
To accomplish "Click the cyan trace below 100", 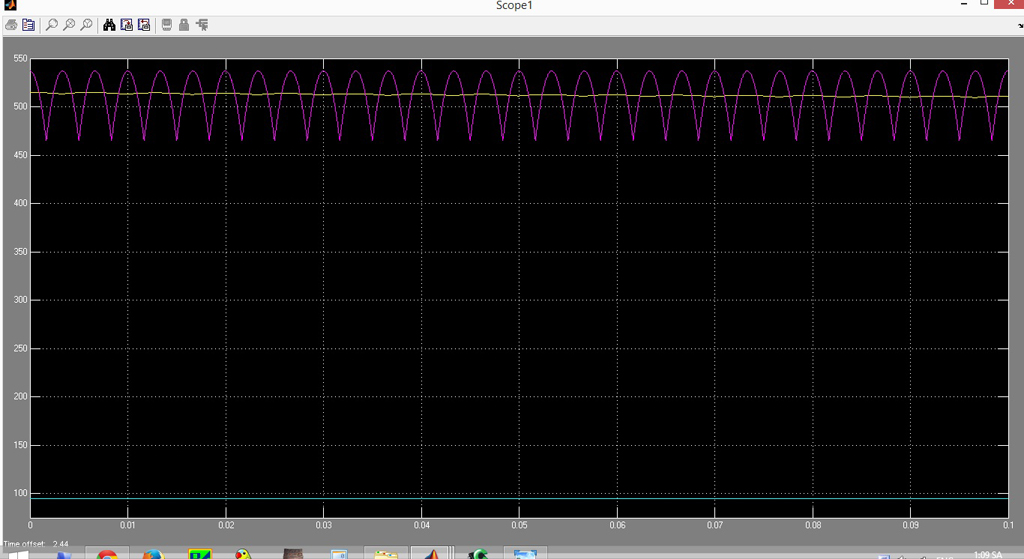I will [x=519, y=498].
